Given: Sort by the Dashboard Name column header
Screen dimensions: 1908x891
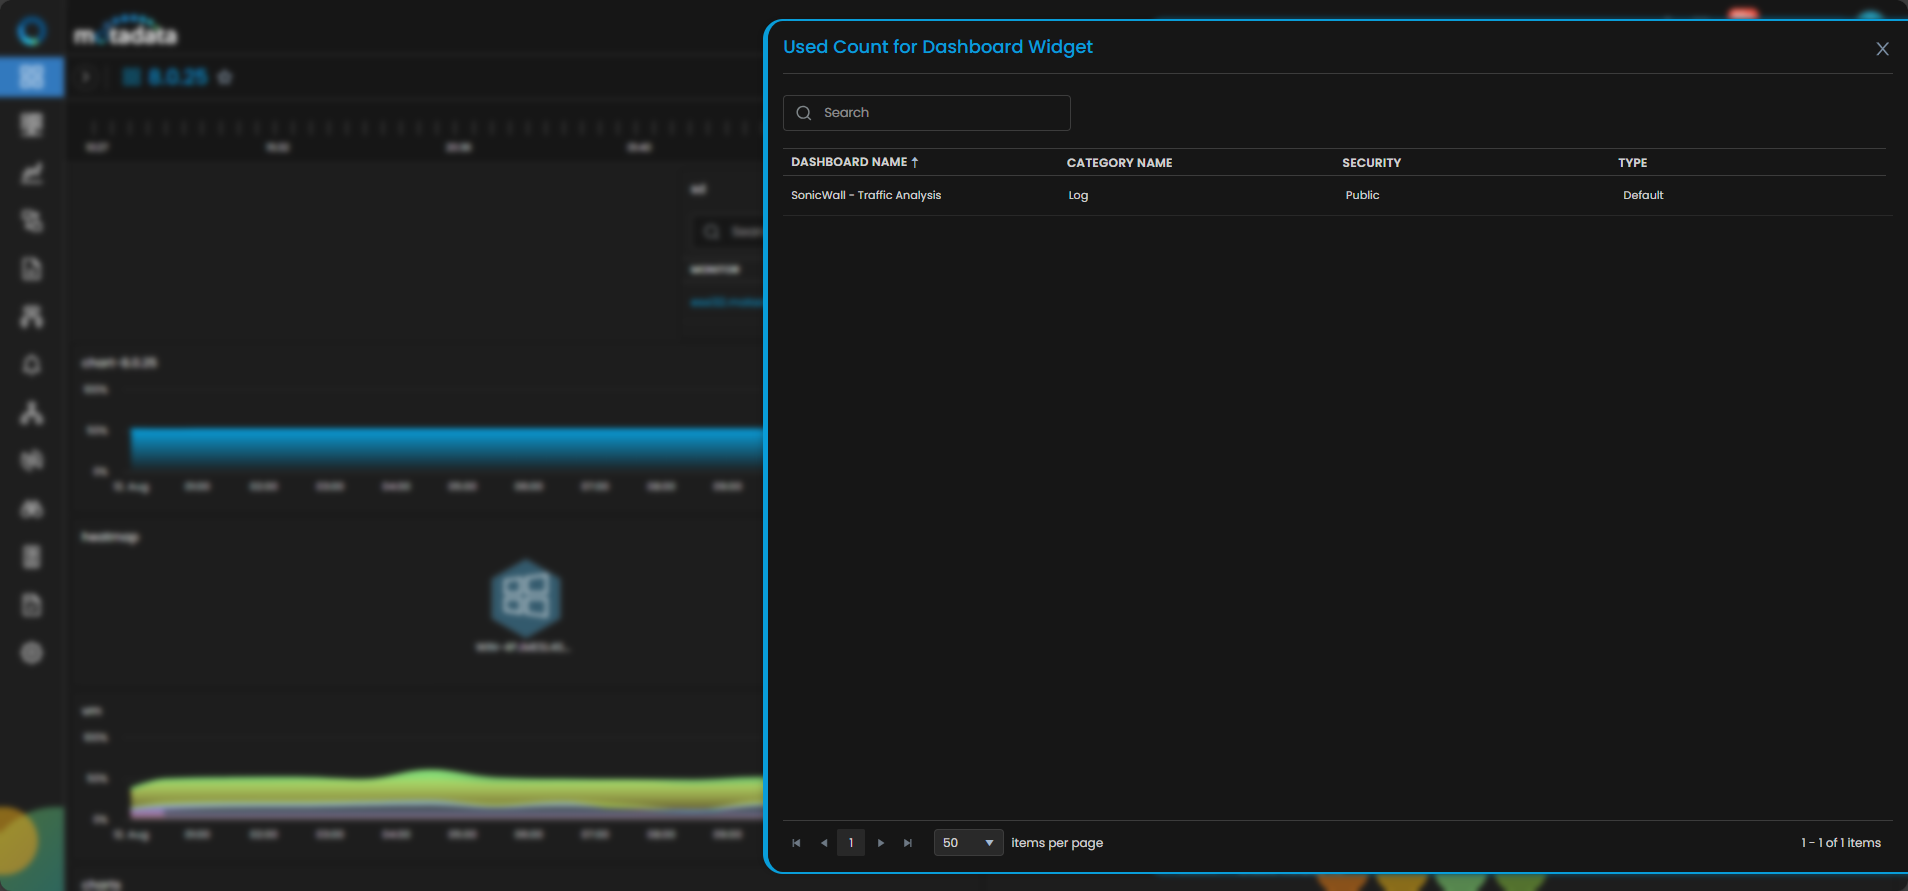Looking at the screenshot, I should (x=849, y=162).
